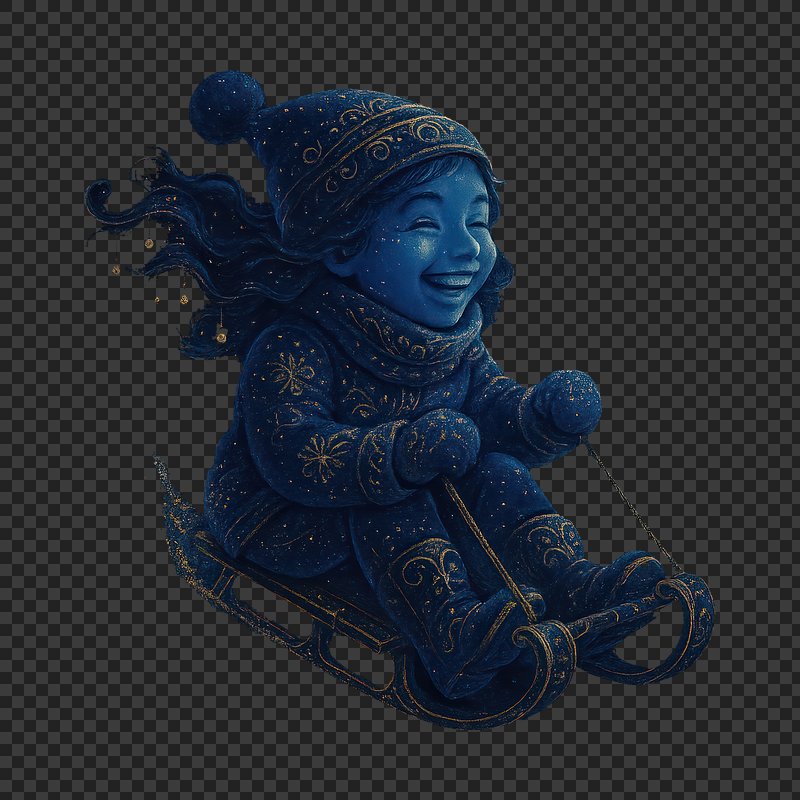Click the child's open smiling mouth
Viewport: 800px width, 800px height.
point(451,282)
